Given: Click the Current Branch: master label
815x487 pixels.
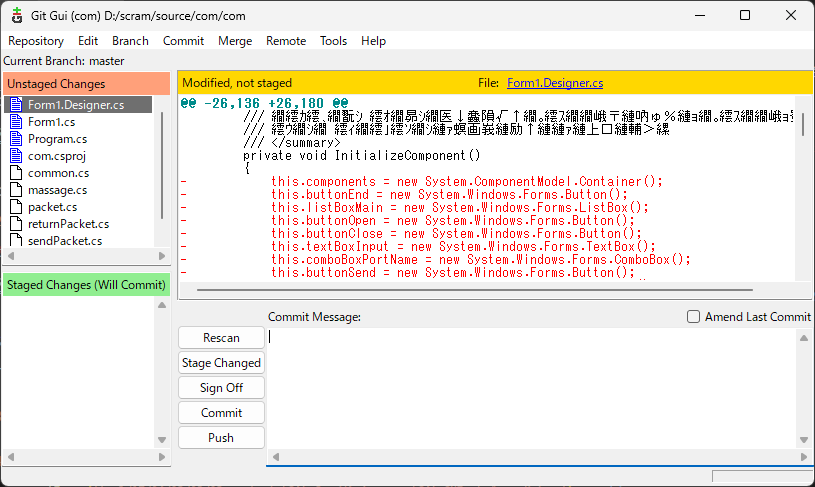Looking at the screenshot, I should (64, 61).
